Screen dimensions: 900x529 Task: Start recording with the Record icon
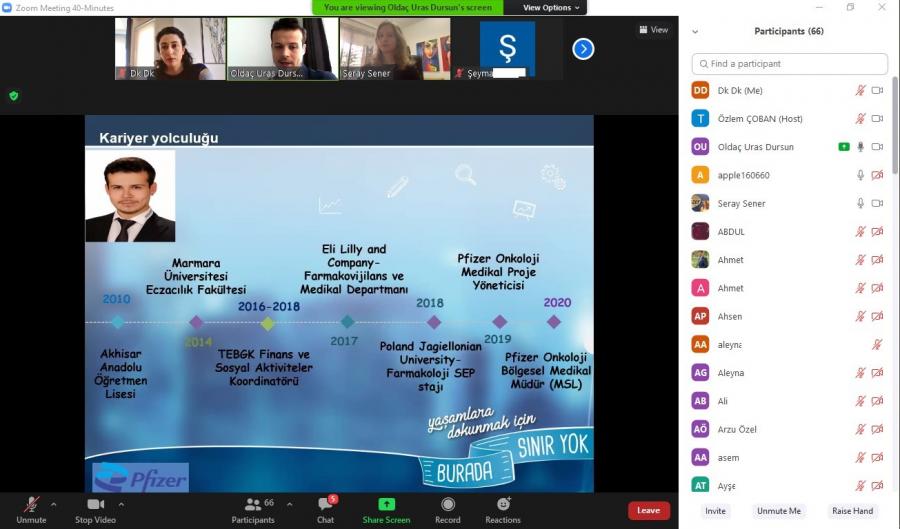pyautogui.click(x=448, y=505)
